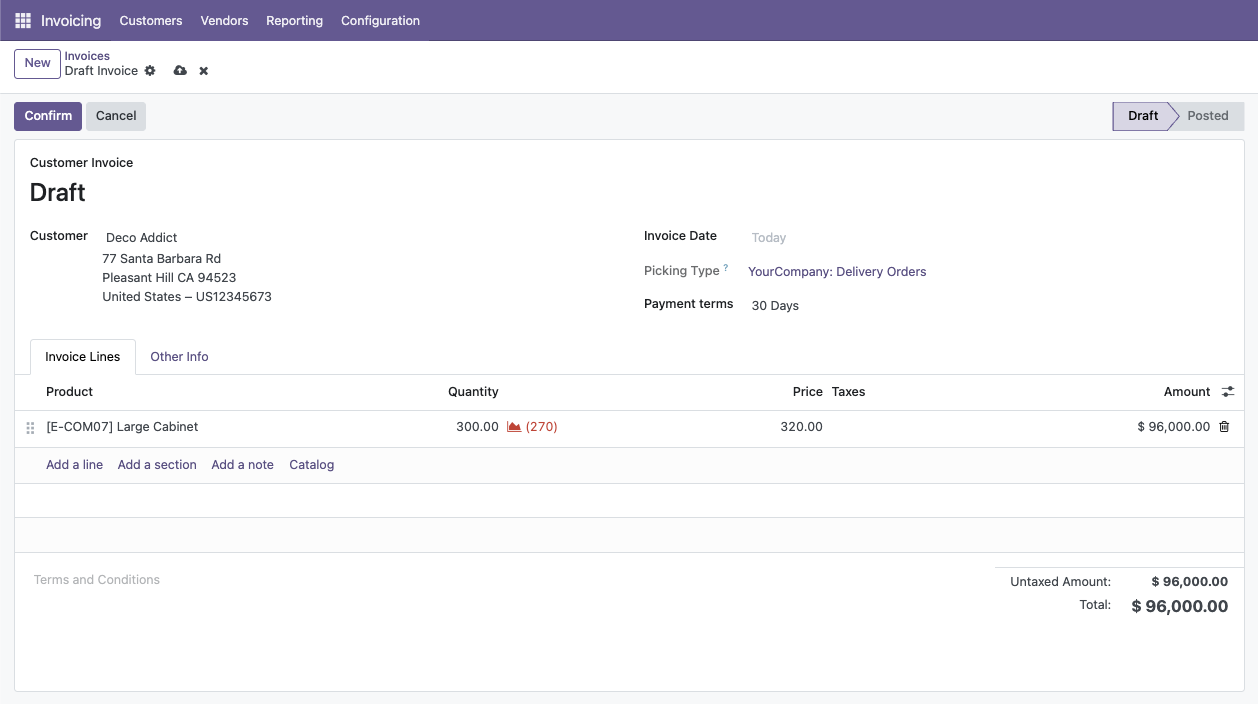Edit the quantity 300.00 cell

[477, 427]
